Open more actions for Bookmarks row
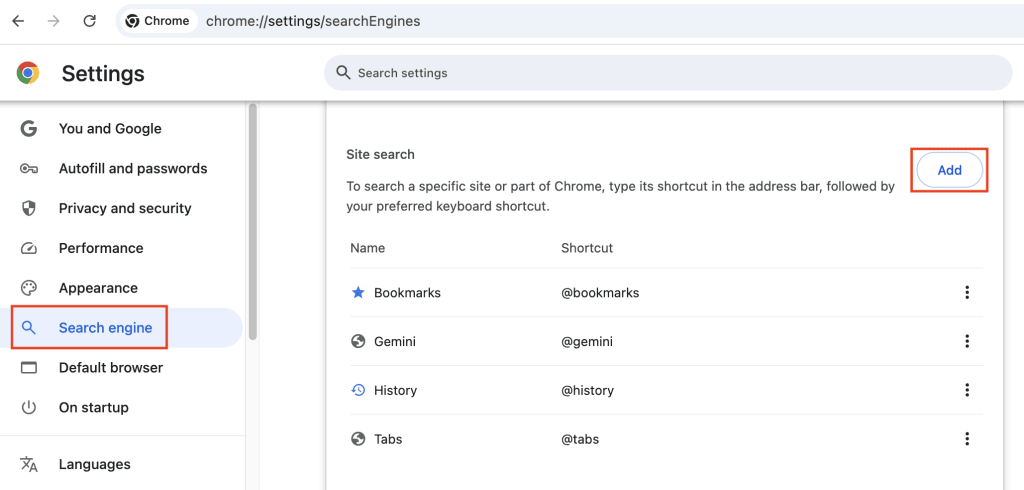 967,293
